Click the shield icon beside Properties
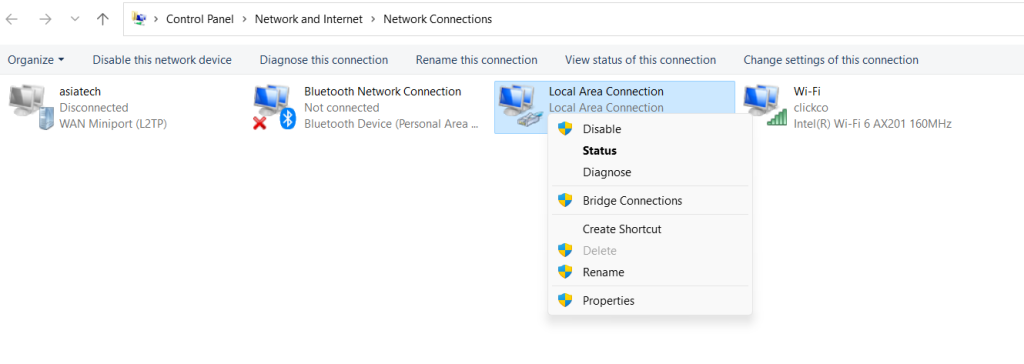Screen dimensions: 1024x364 click(565, 301)
